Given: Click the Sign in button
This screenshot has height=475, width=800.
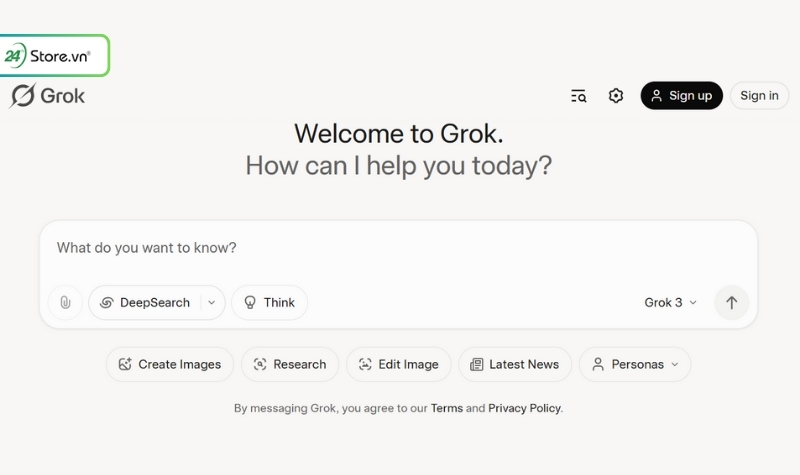Looking at the screenshot, I should [759, 95].
